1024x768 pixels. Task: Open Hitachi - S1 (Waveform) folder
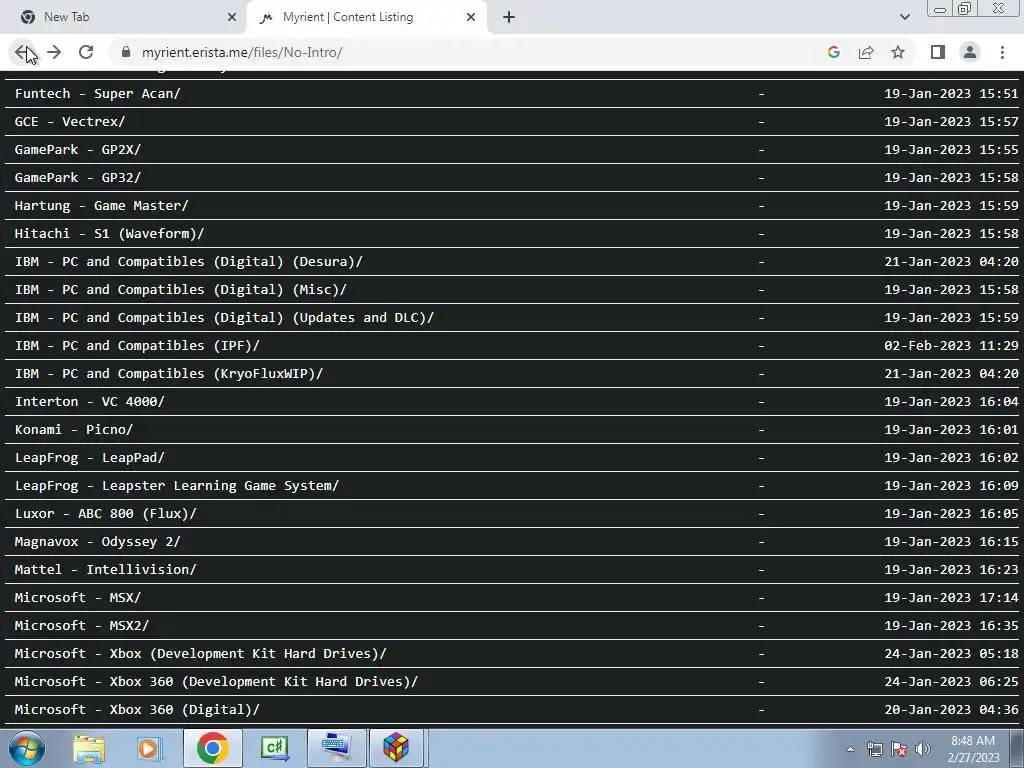[x=109, y=234]
